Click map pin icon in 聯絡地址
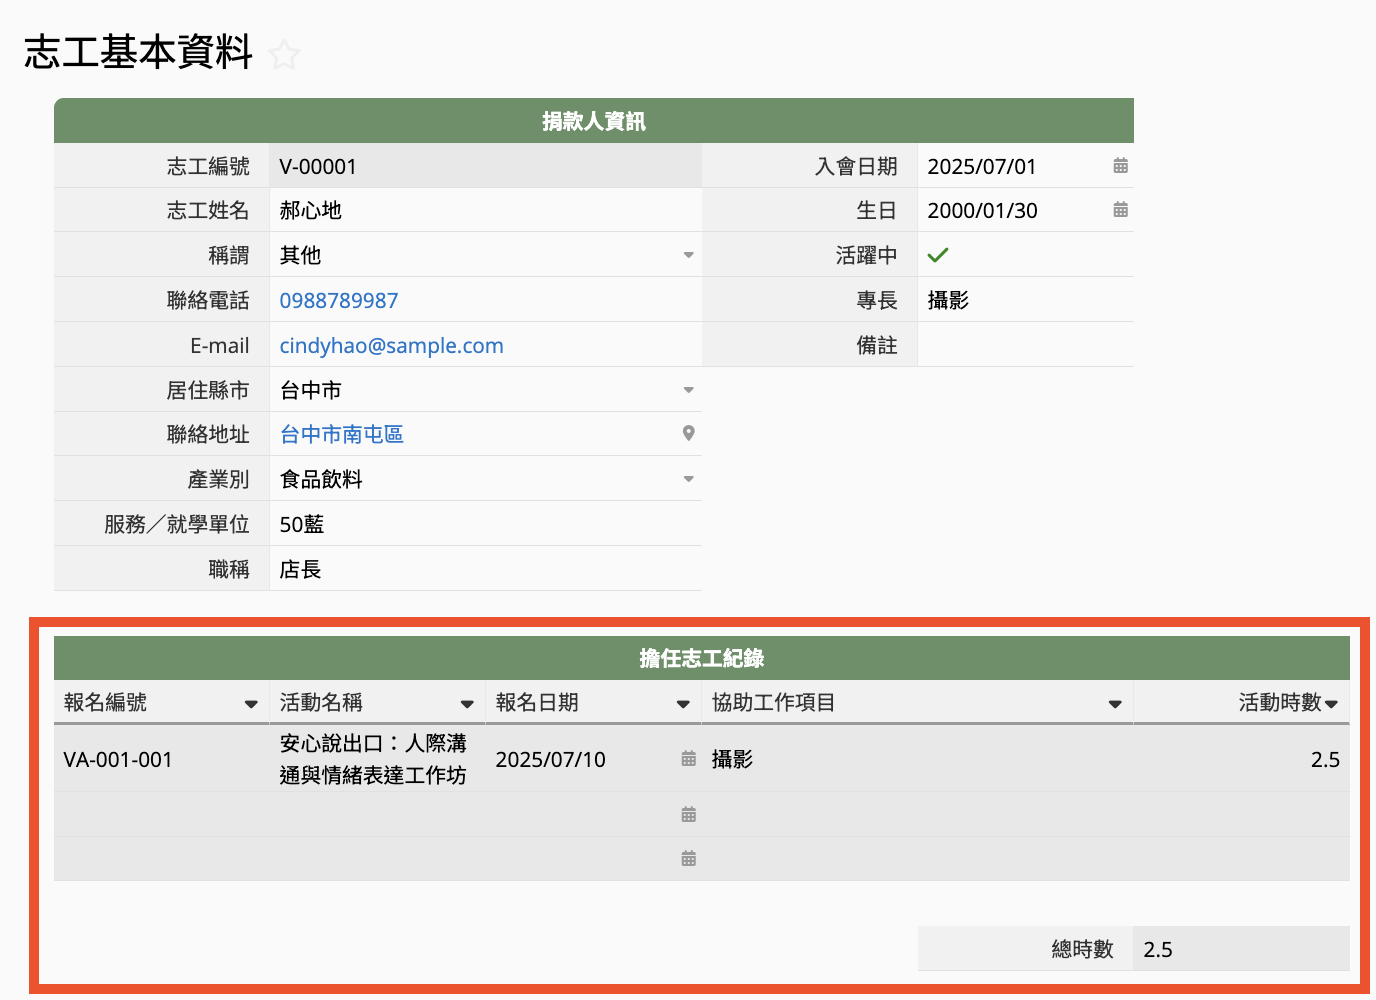The height and width of the screenshot is (1000, 1376). (688, 434)
